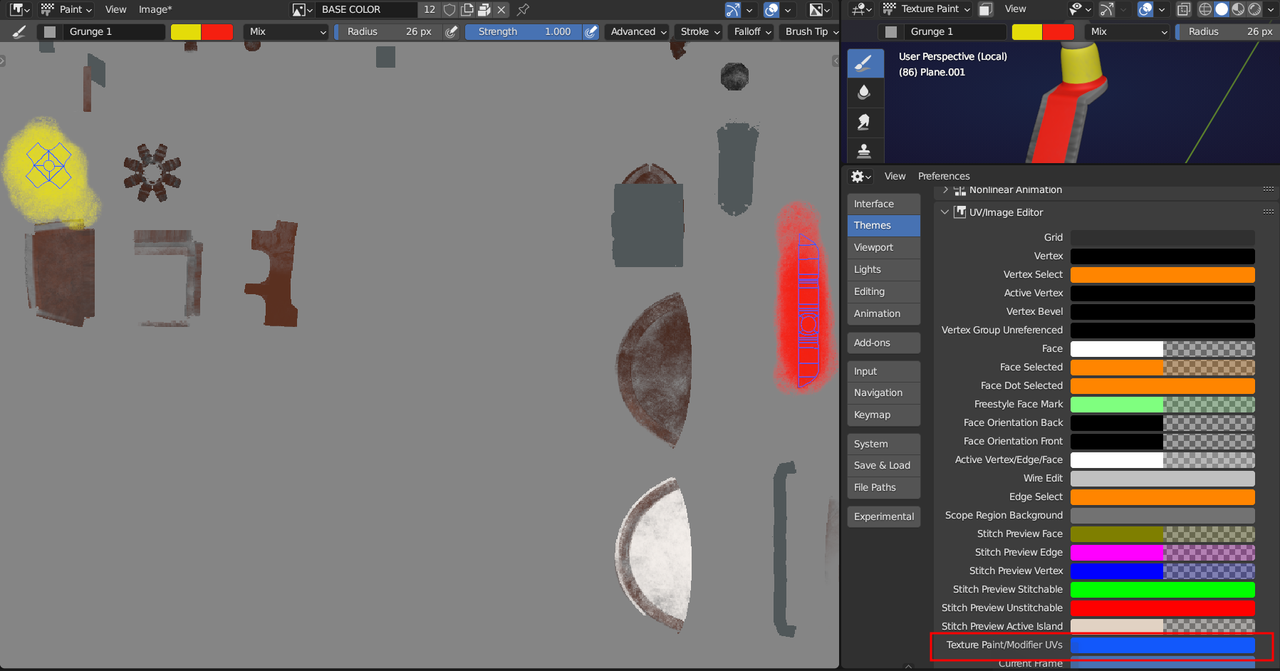Click the Strength slider field

click(524, 32)
